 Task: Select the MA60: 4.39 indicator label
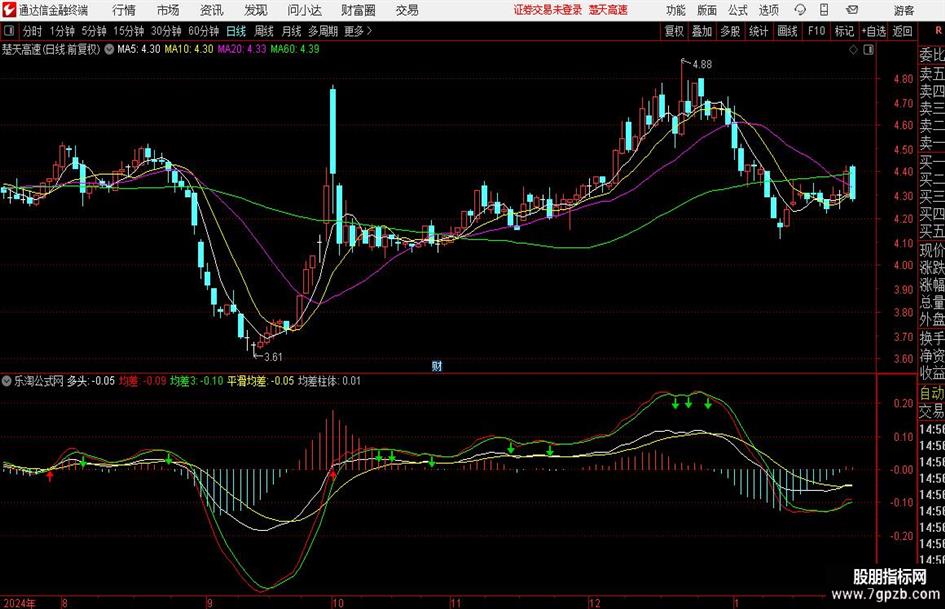pyautogui.click(x=295, y=49)
